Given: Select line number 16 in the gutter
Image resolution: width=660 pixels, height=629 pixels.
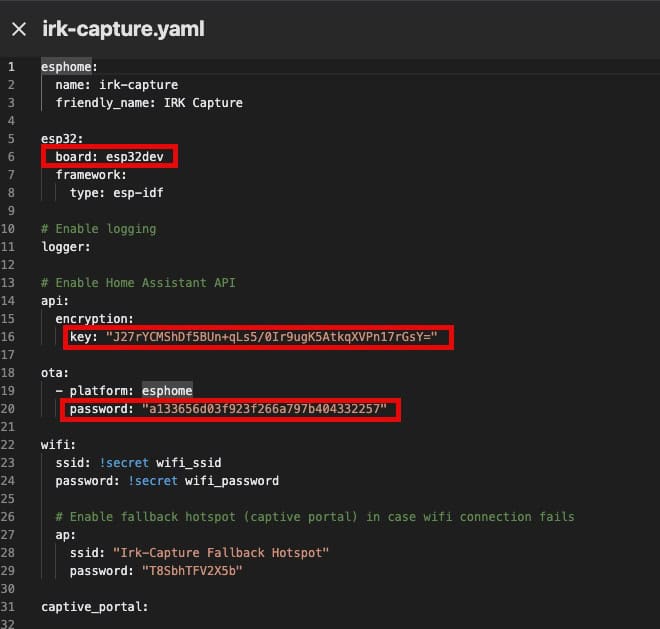Looking at the screenshot, I should (x=11, y=337).
